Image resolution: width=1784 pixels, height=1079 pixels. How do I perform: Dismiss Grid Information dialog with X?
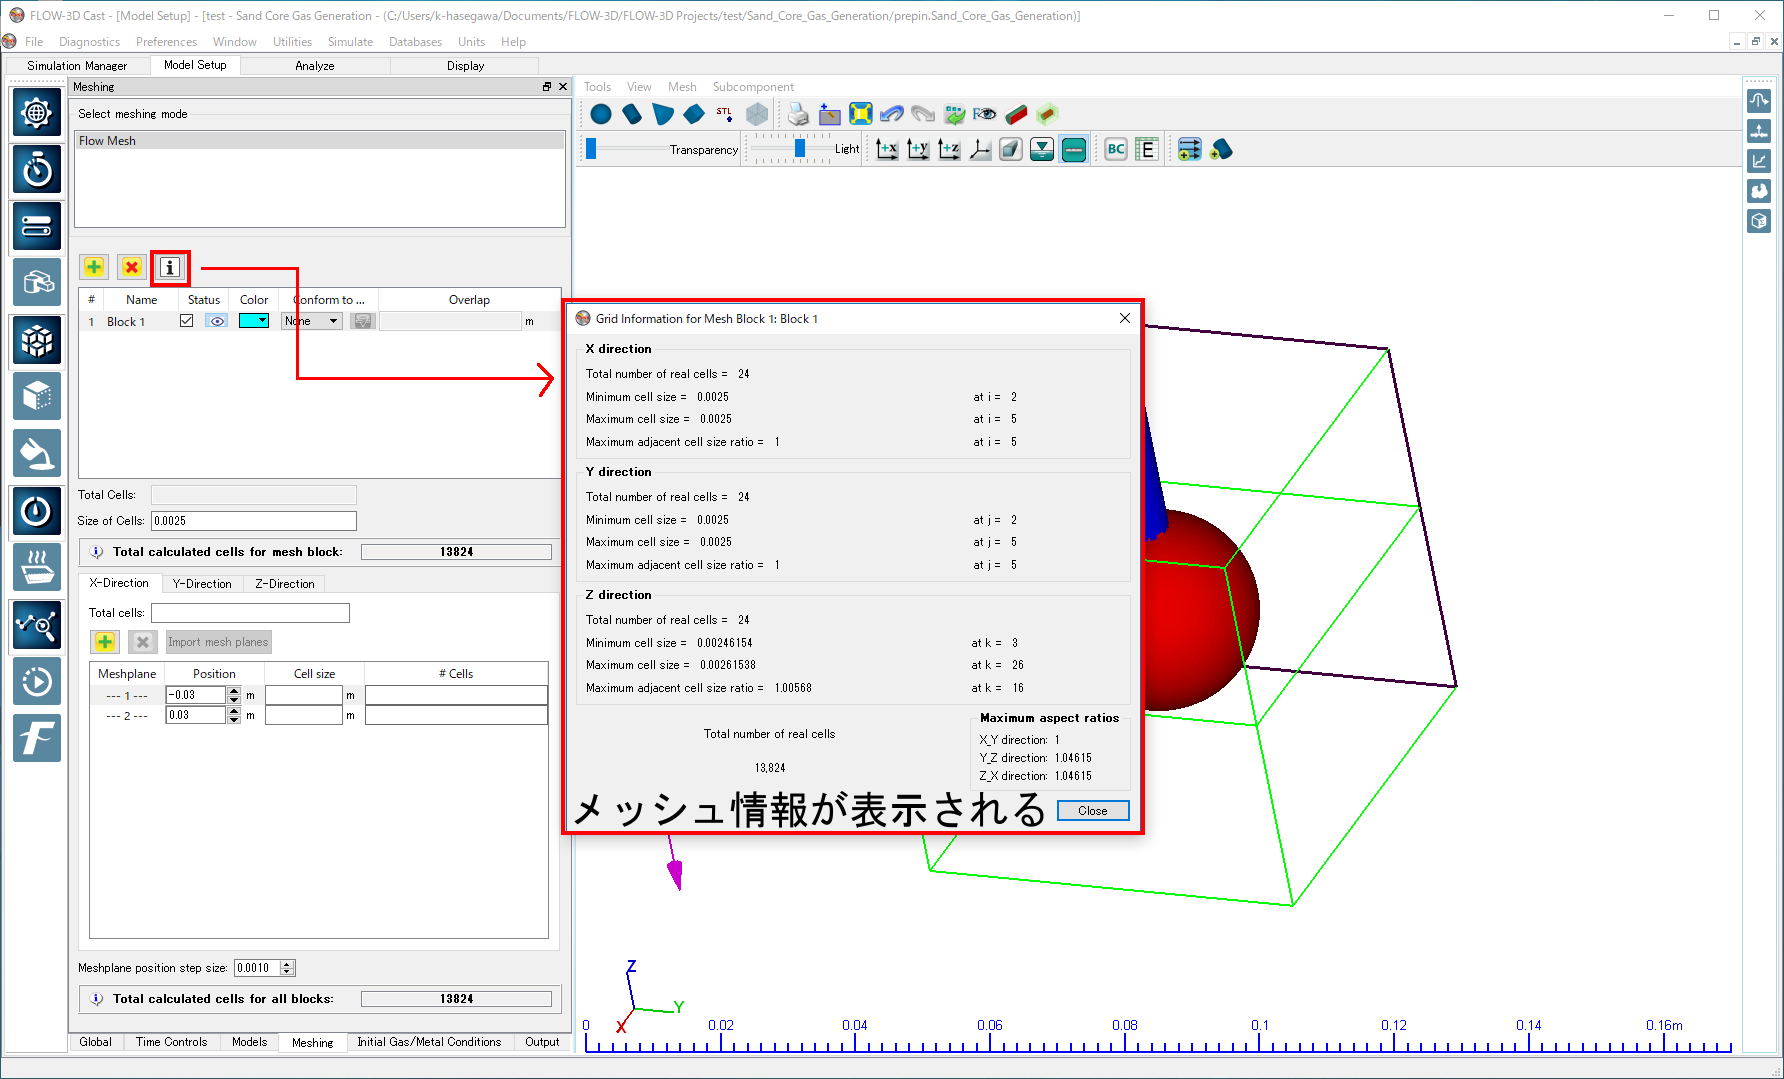pyautogui.click(x=1125, y=319)
